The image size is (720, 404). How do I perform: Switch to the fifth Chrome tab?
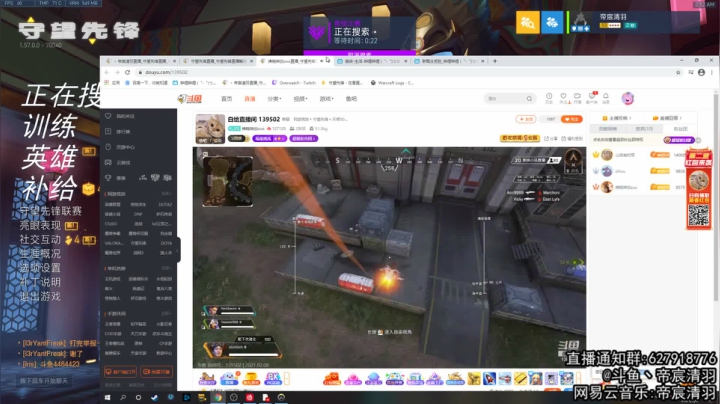450,61
